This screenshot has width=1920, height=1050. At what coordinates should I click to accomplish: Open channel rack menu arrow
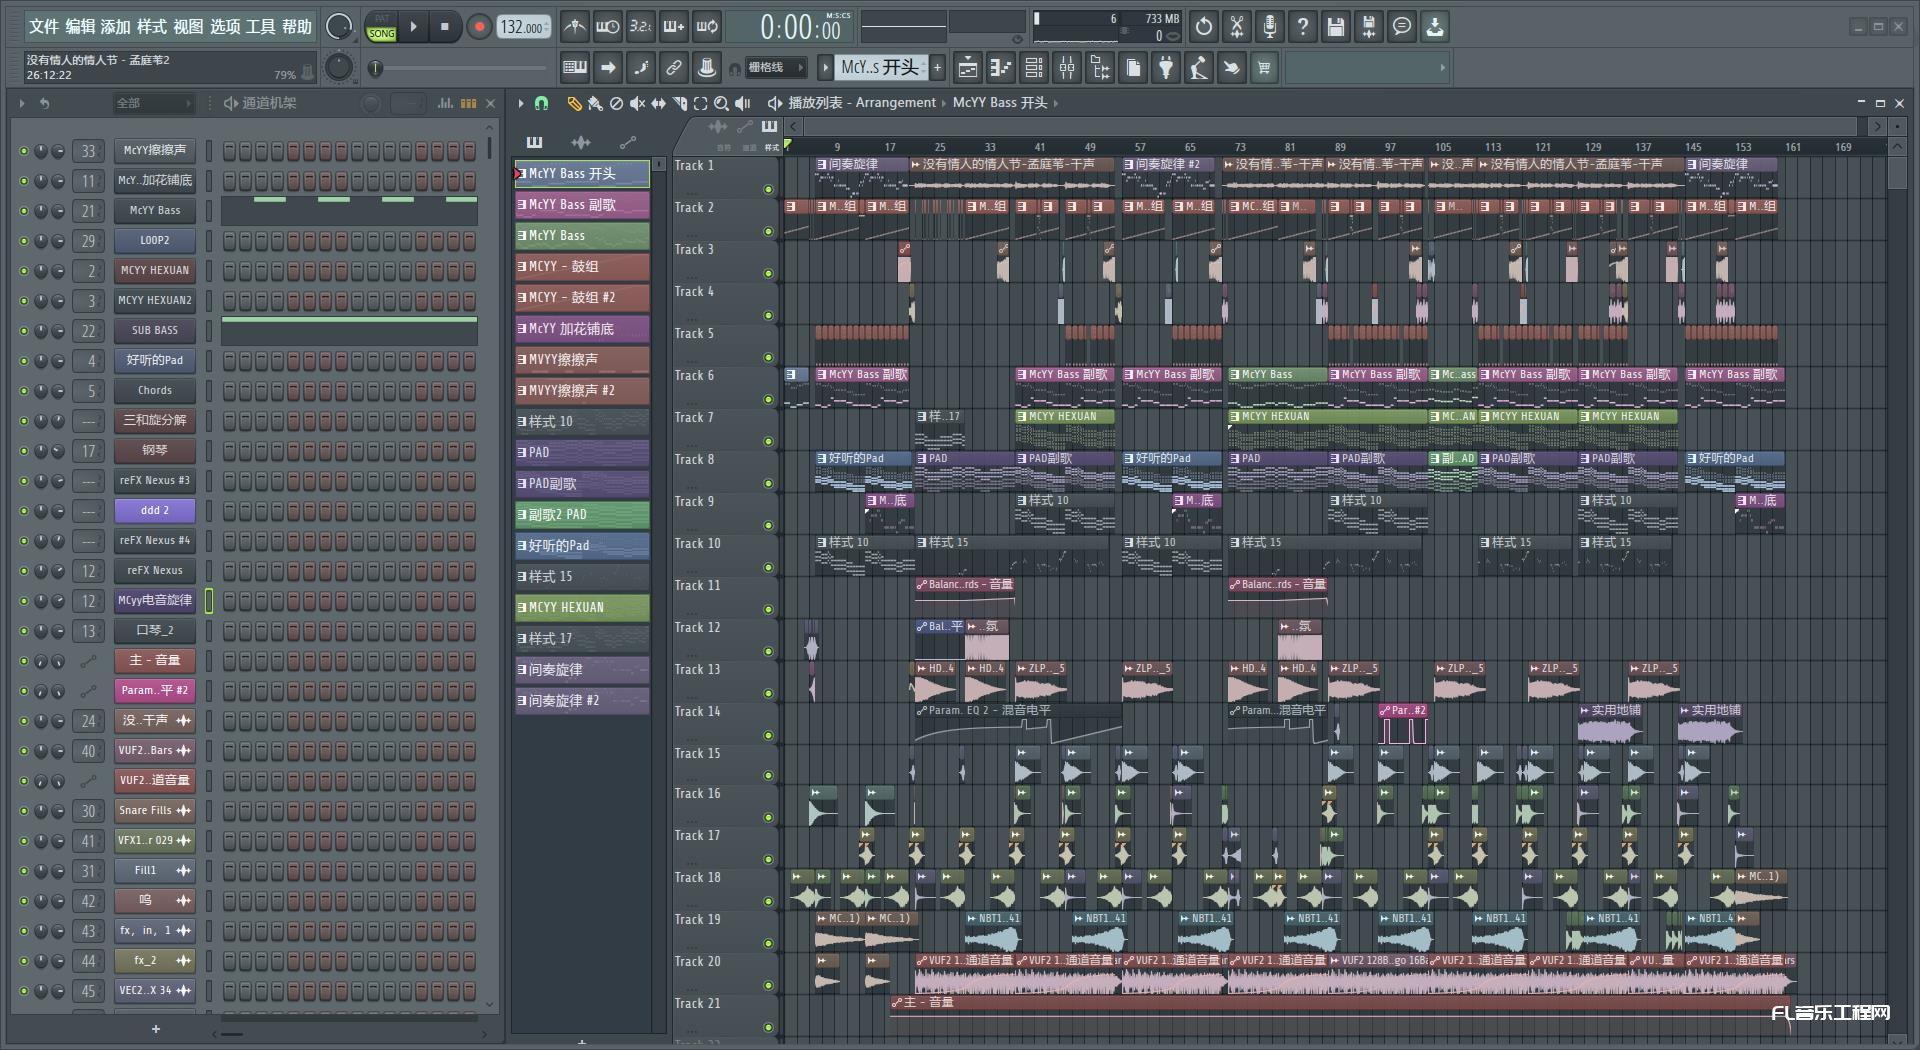(x=21, y=103)
